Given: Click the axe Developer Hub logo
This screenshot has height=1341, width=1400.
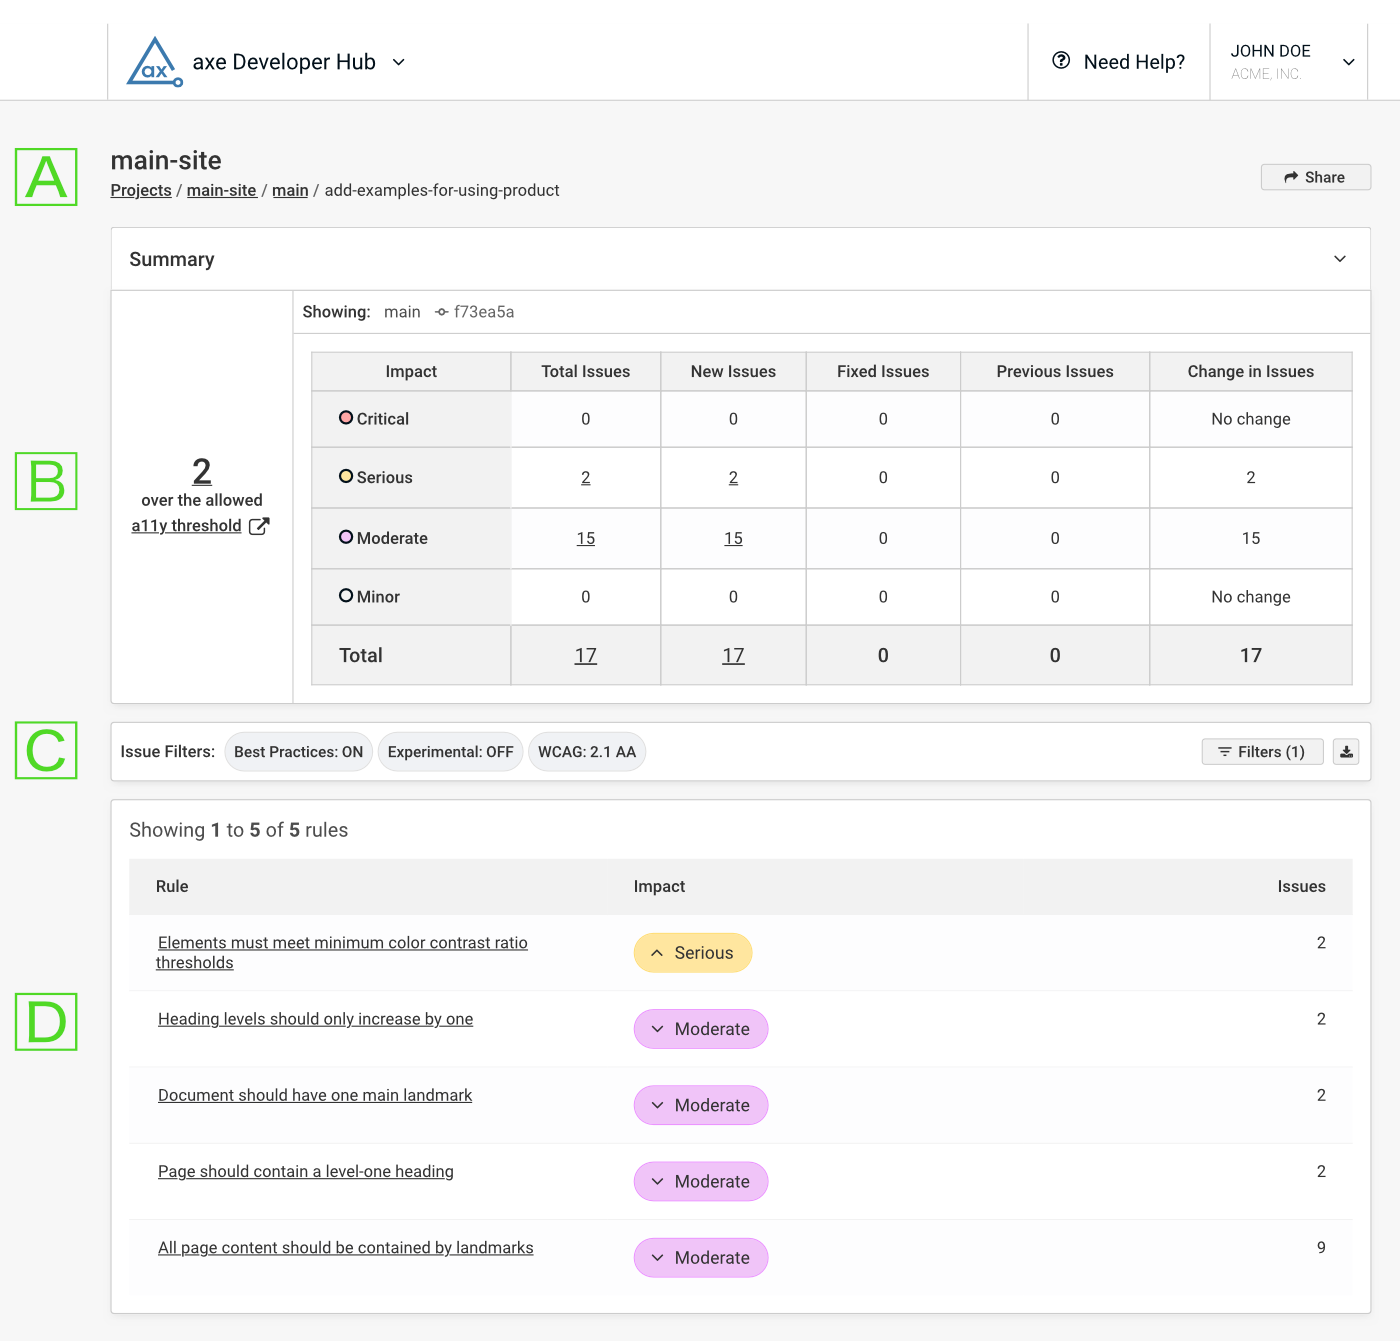Looking at the screenshot, I should [153, 61].
